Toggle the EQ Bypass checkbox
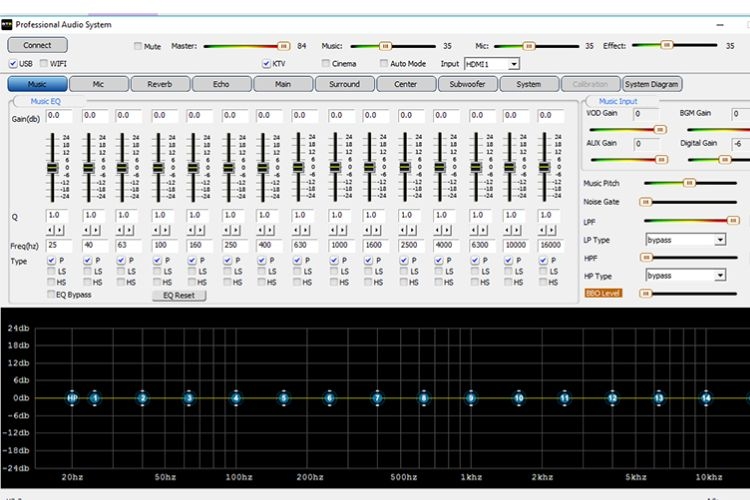This screenshot has width=750, height=500. tap(50, 295)
